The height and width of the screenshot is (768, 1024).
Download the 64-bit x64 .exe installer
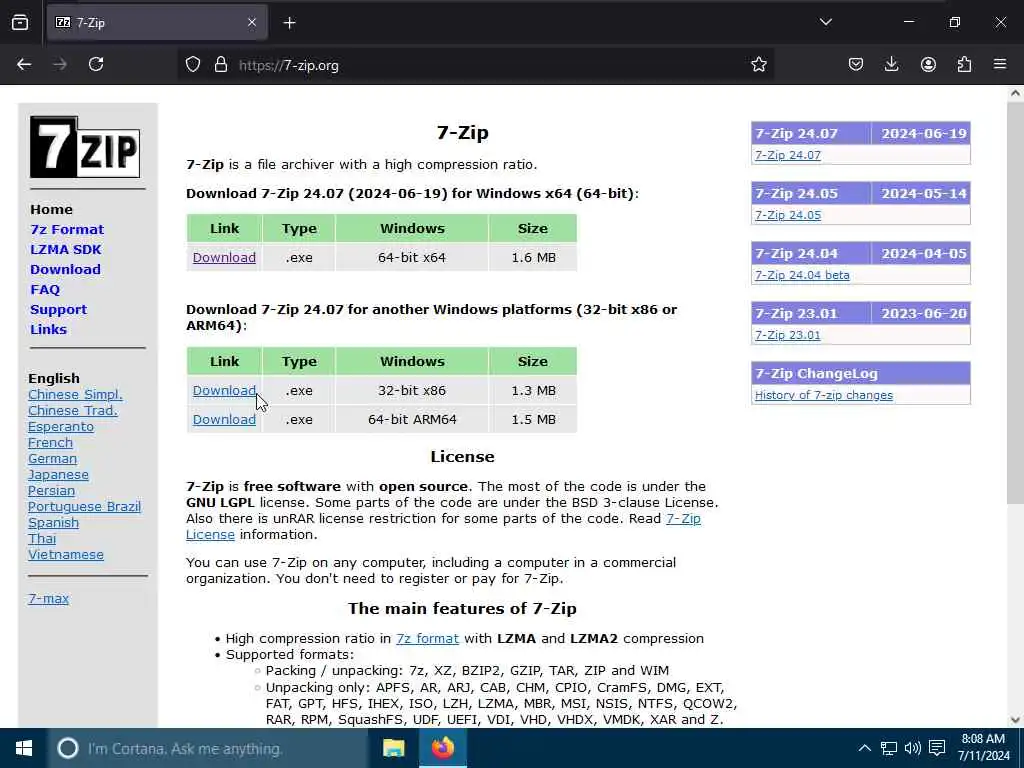click(x=224, y=257)
